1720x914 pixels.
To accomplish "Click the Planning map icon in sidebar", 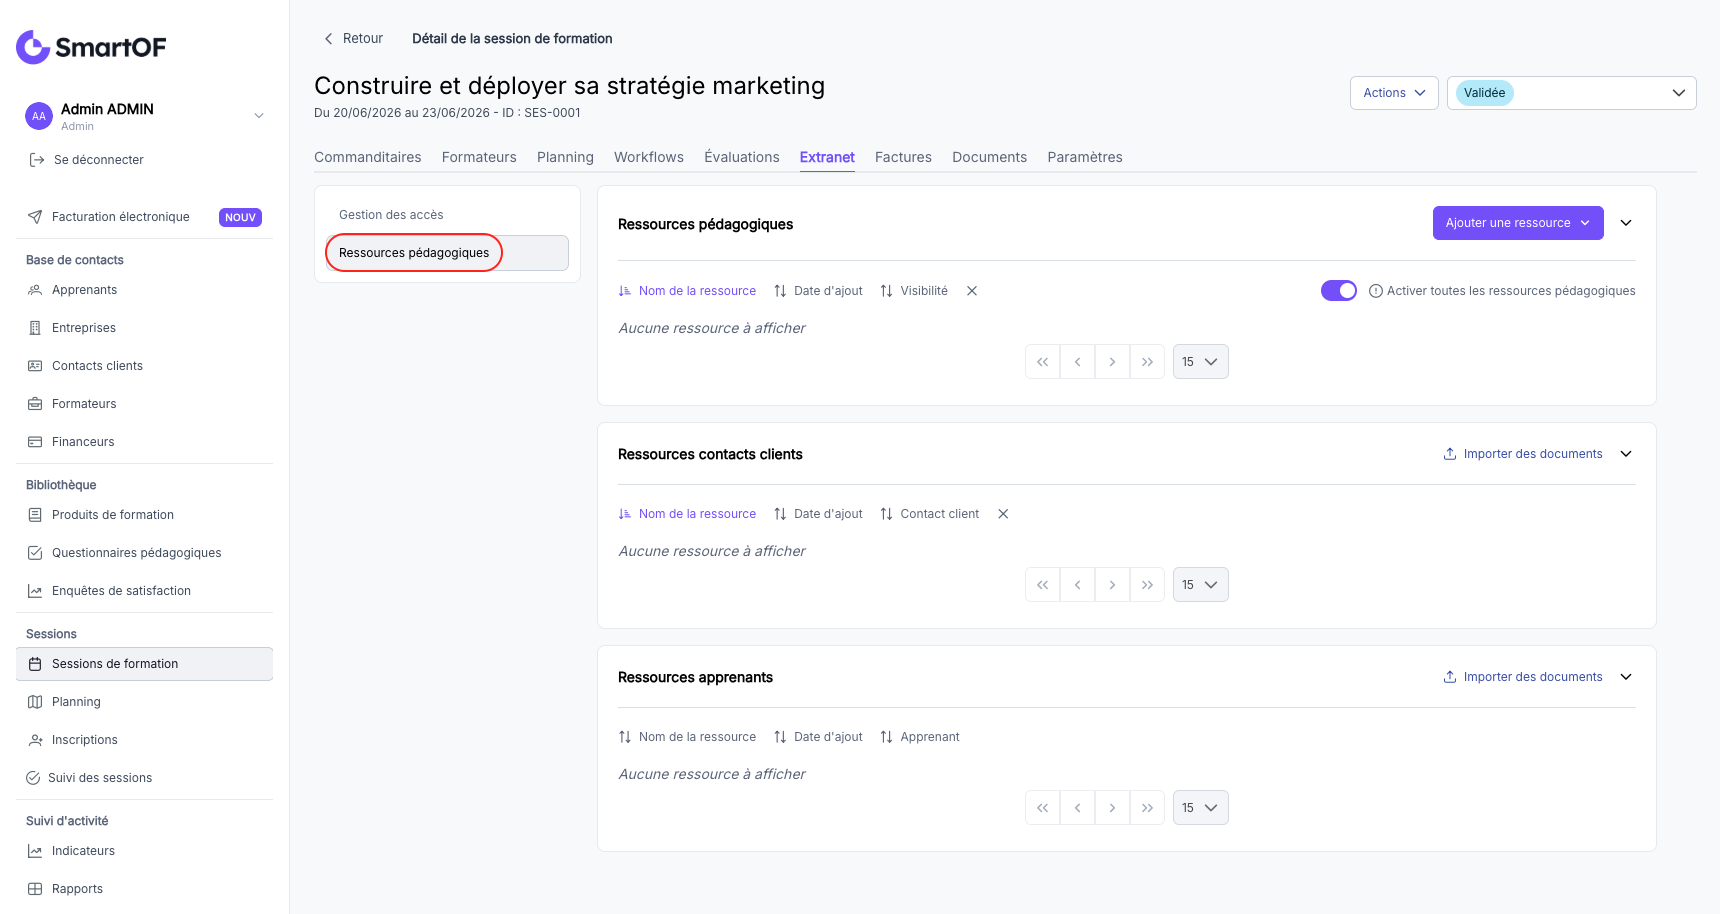I will [x=35, y=702].
